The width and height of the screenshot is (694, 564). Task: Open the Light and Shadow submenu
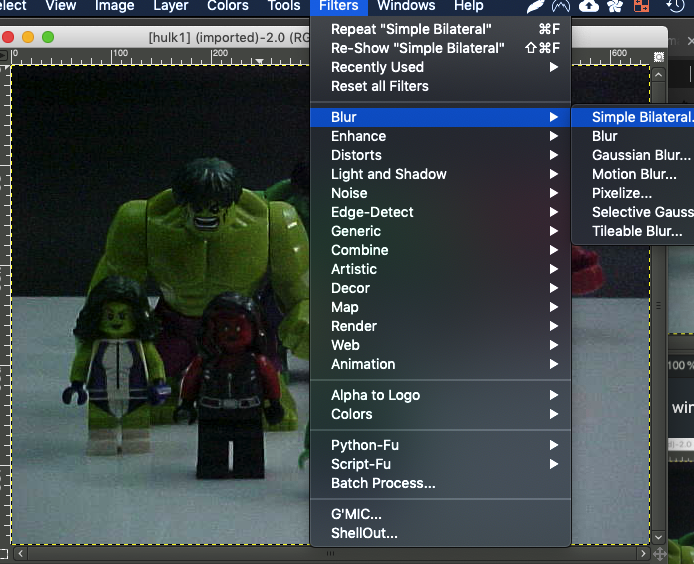(x=440, y=174)
